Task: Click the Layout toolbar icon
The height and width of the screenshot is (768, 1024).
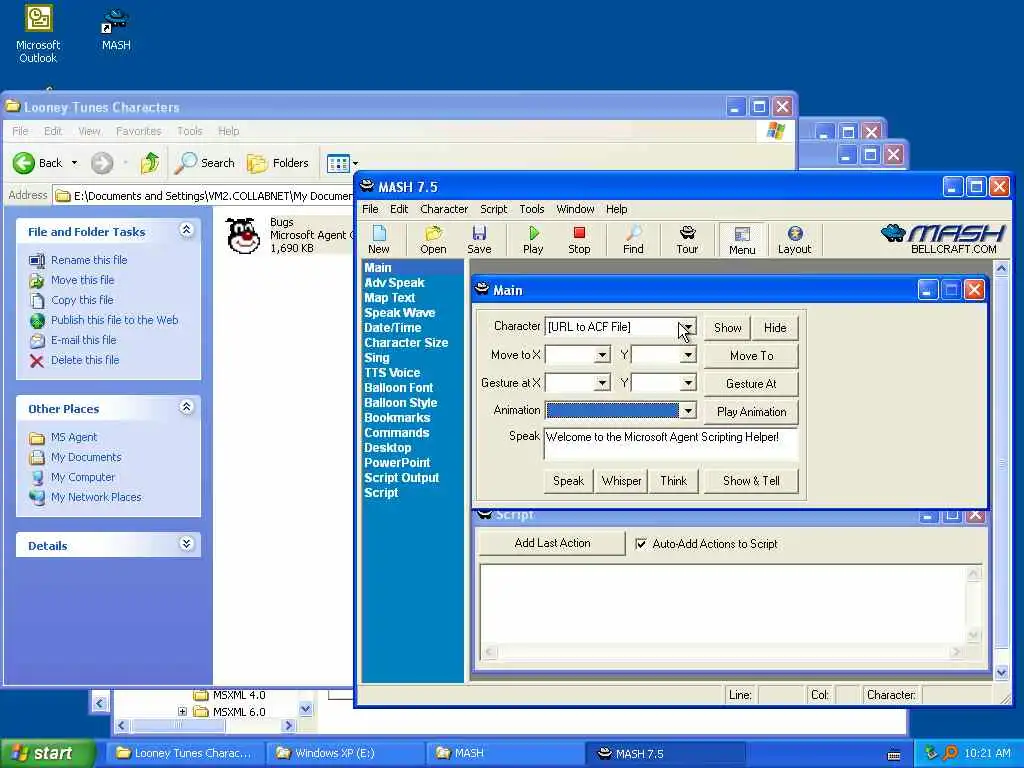Action: (795, 240)
